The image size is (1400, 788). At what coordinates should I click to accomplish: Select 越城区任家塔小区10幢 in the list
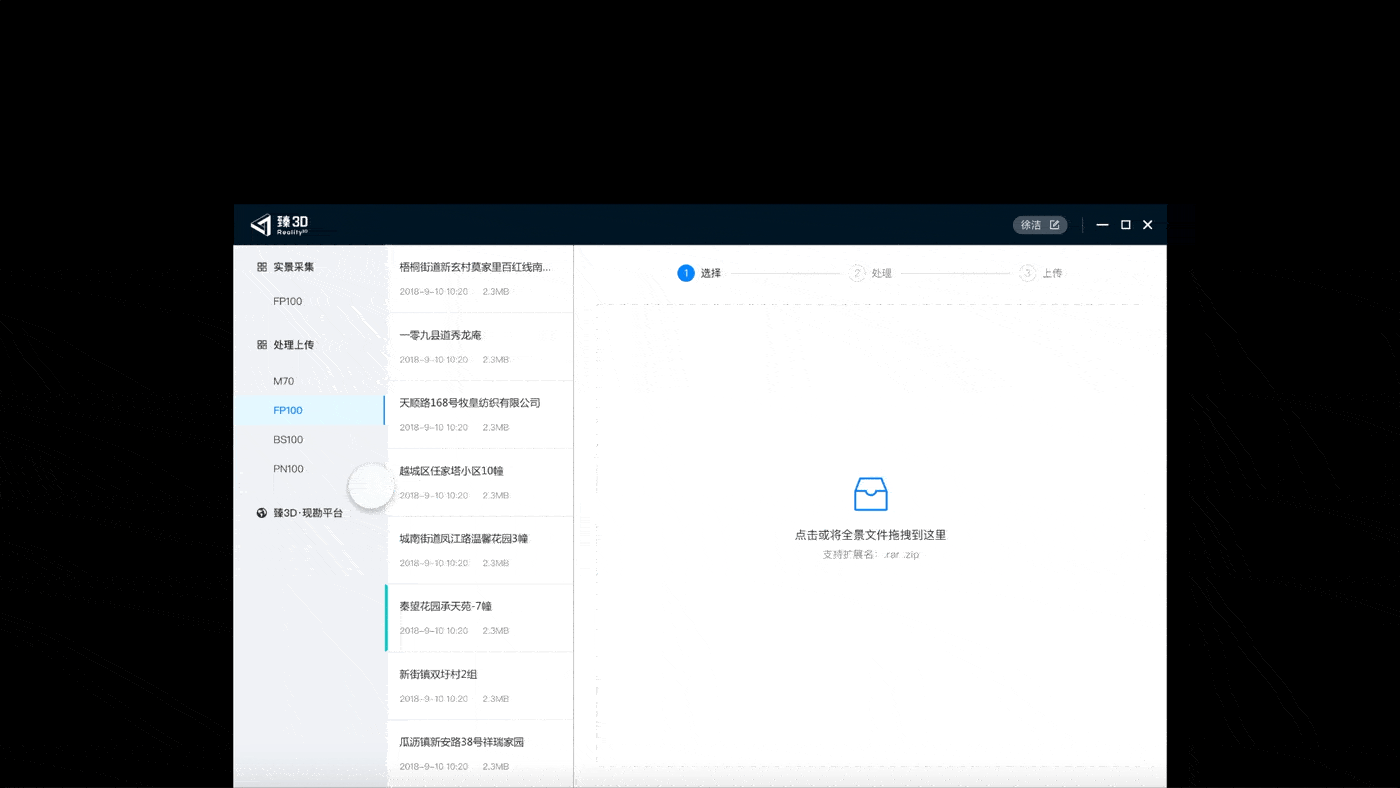tap(480, 483)
